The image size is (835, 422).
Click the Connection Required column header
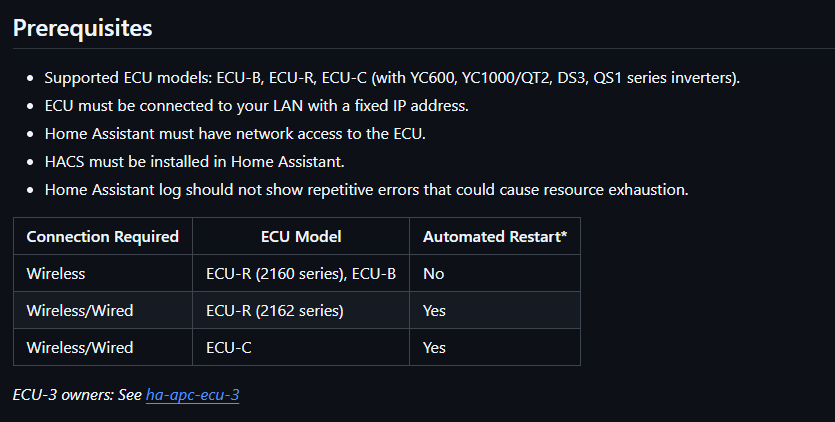click(102, 237)
